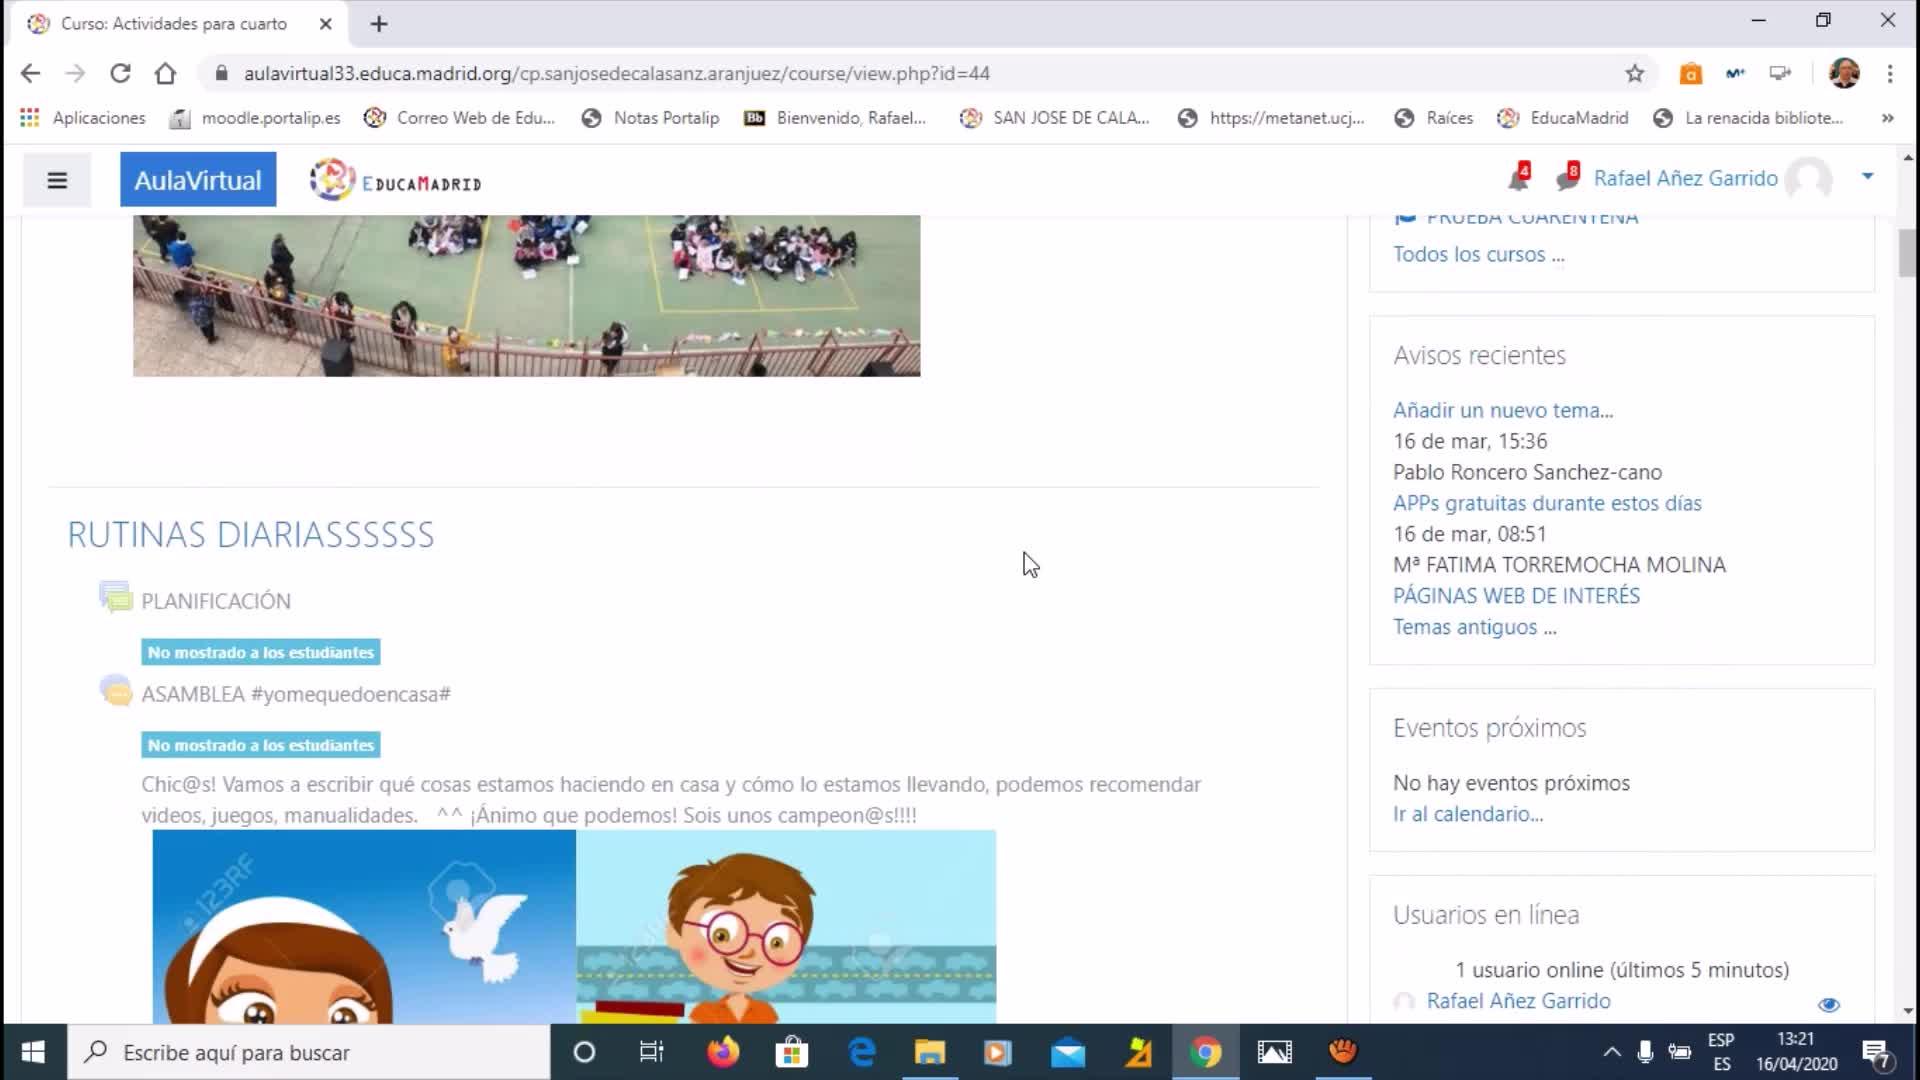This screenshot has width=1920, height=1080.
Task: Go to browser home page icon
Action: click(x=165, y=73)
